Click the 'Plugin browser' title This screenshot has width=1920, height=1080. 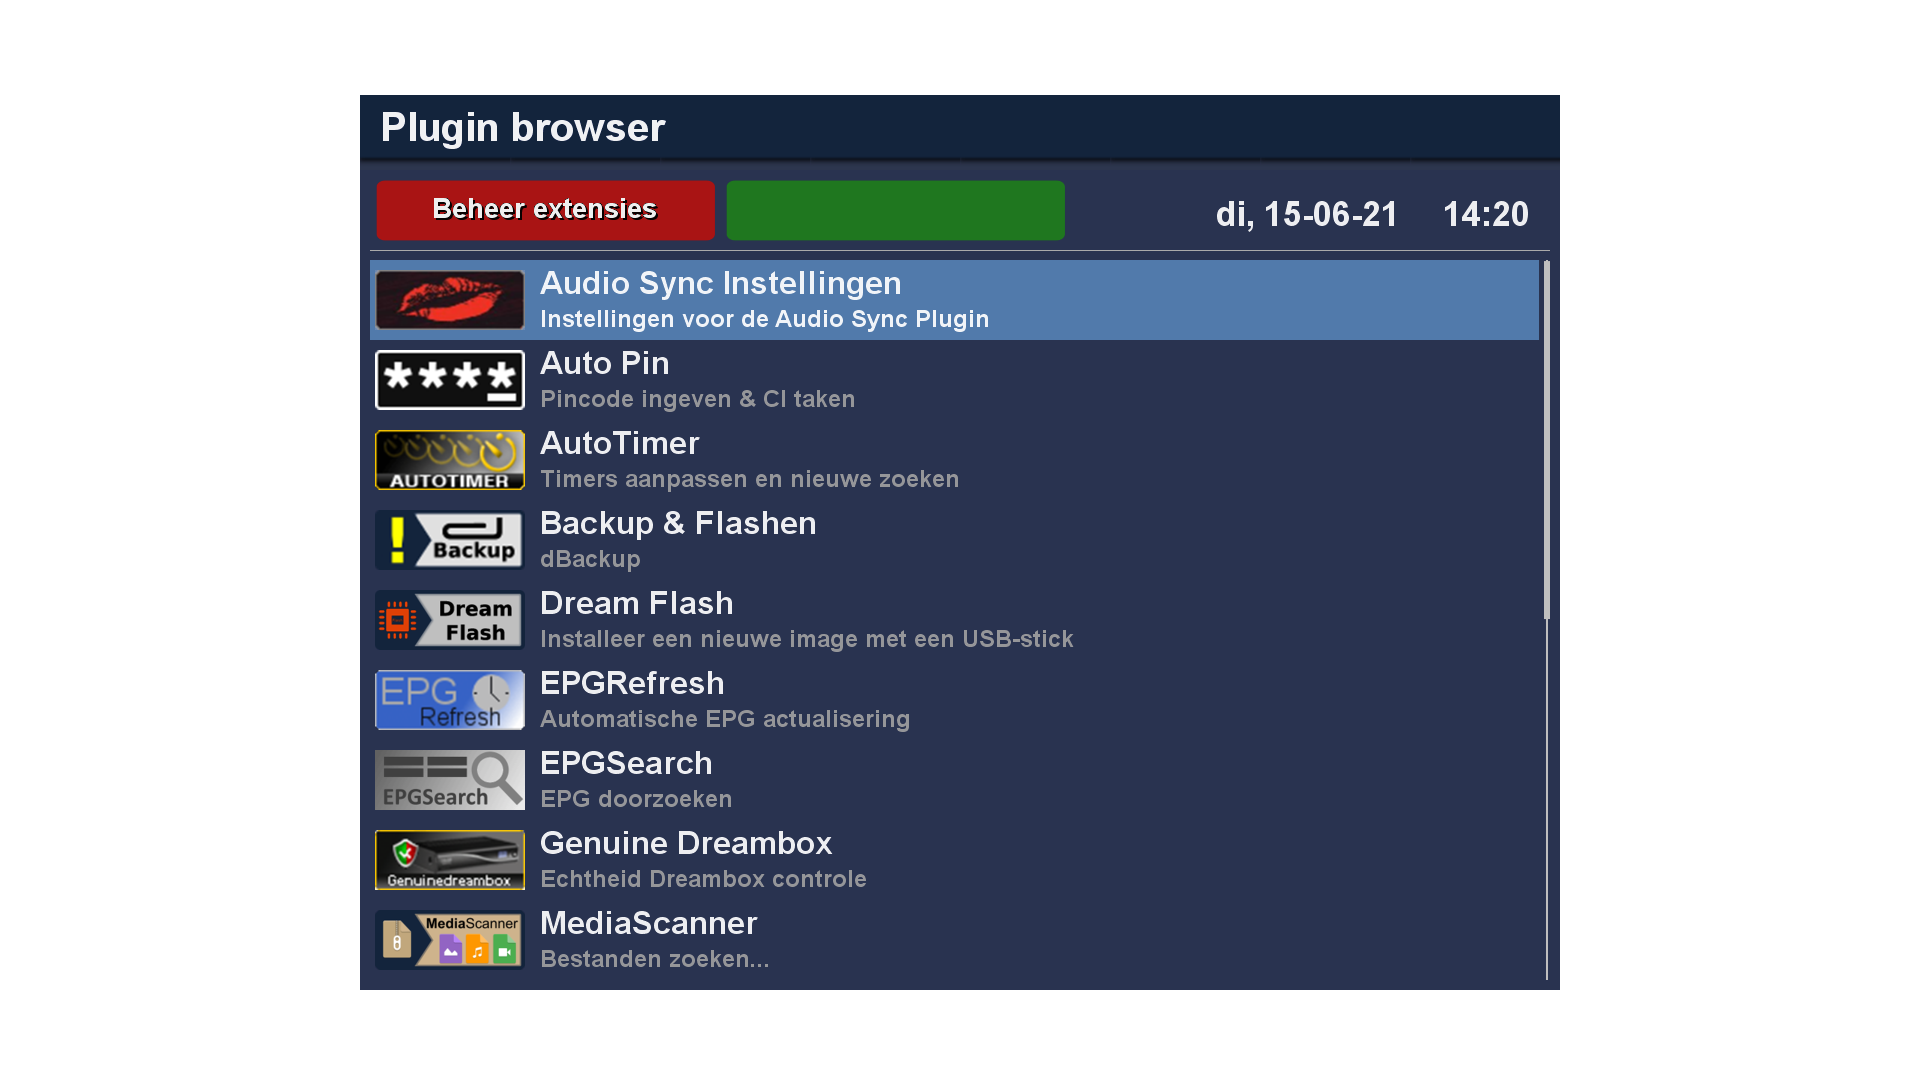pos(523,128)
